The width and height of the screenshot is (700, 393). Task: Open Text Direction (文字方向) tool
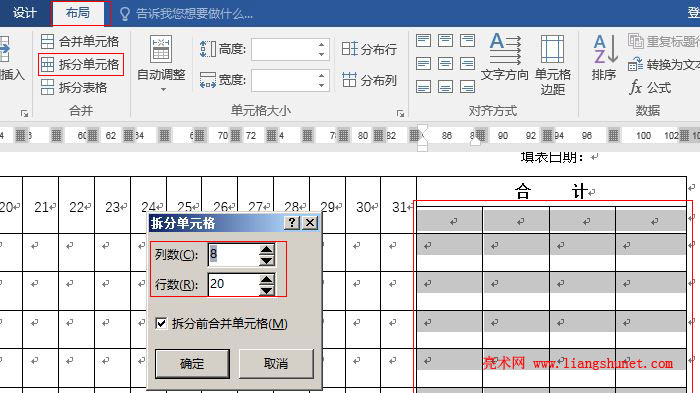point(505,57)
